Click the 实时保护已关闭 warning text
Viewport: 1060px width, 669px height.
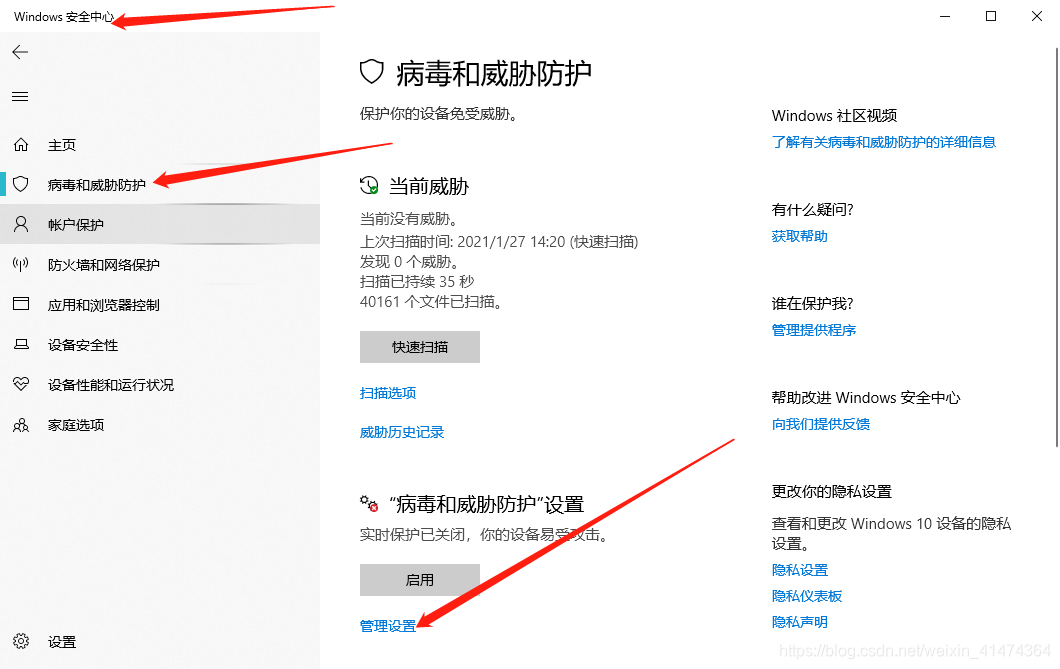(485, 535)
